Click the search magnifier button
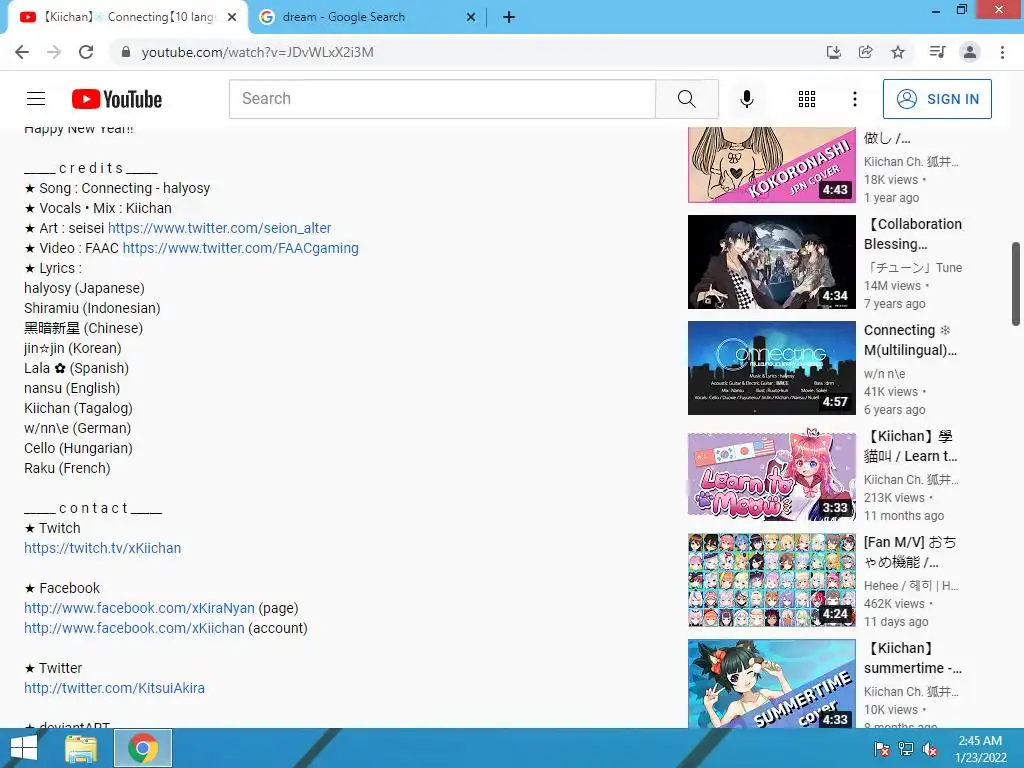Screen dimensions: 1024x768 686,99
